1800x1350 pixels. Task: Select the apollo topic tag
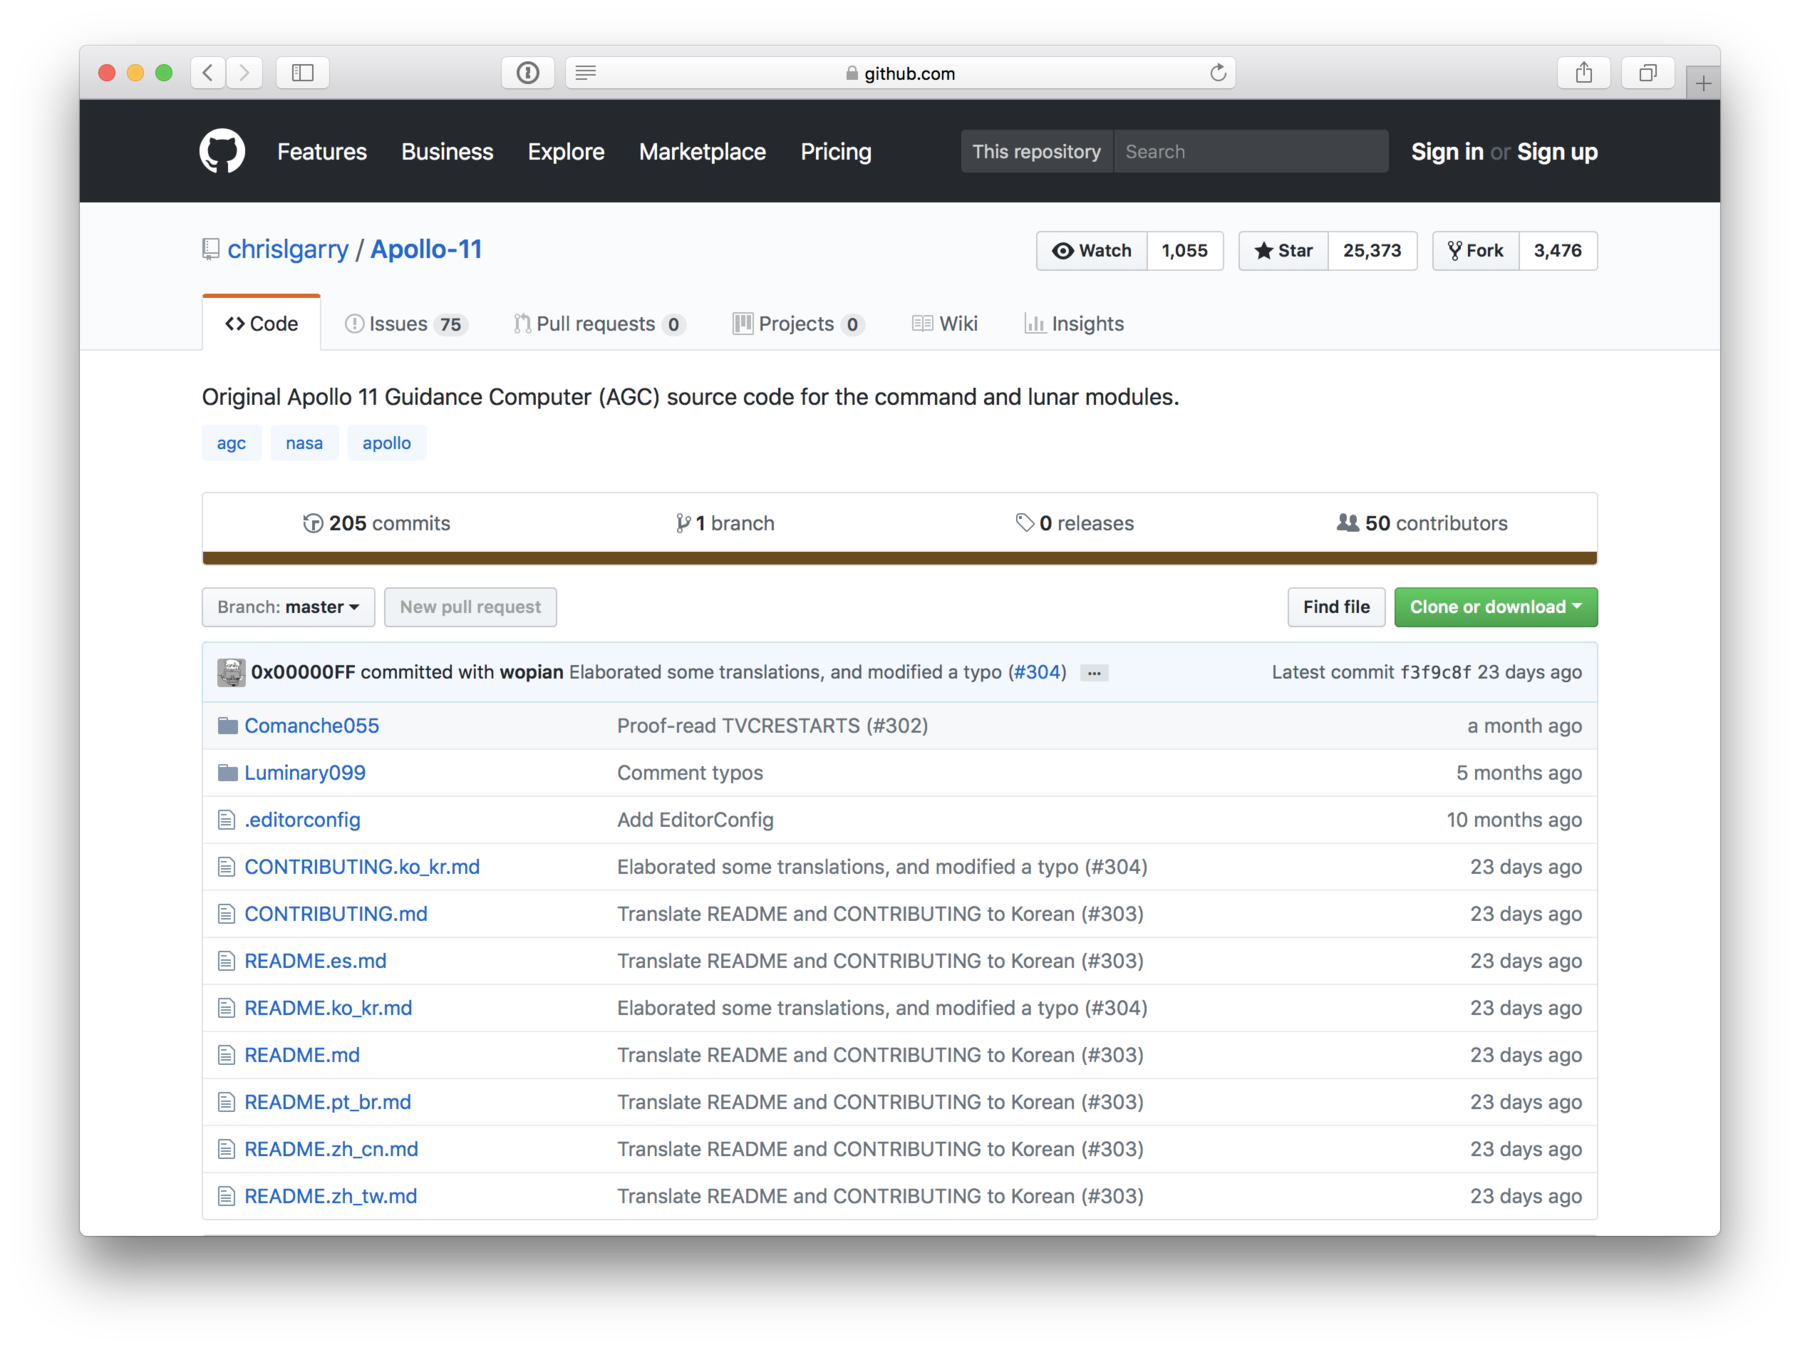(x=387, y=443)
